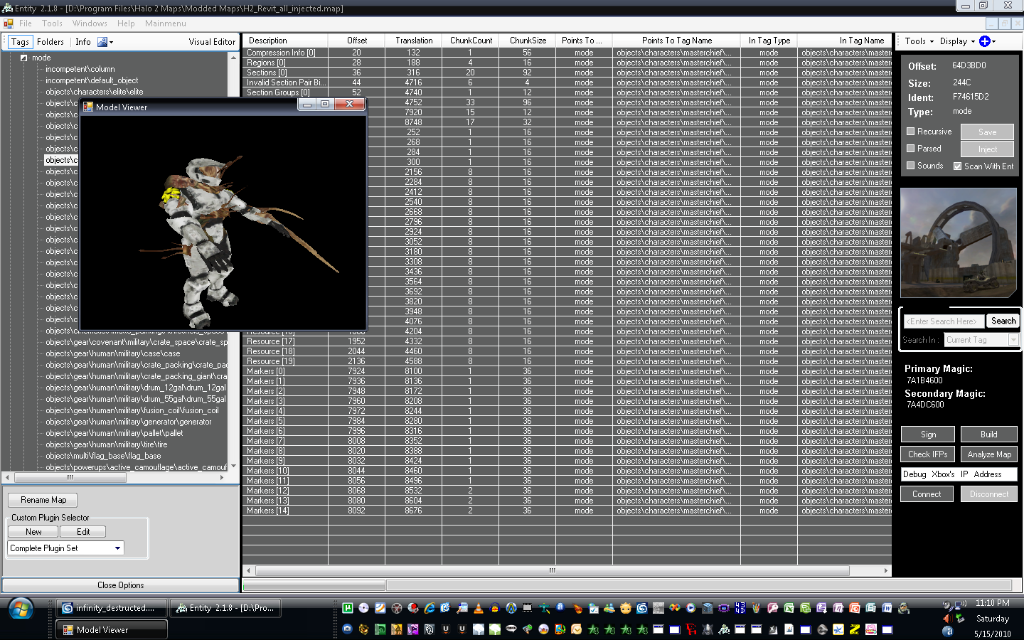Click the Debug Xbox's IP Address field

(x=959, y=474)
